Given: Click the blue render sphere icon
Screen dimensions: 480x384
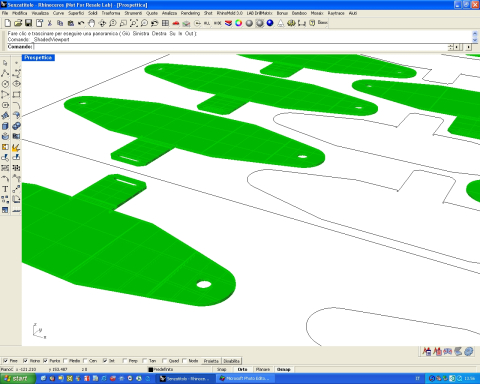Looking at the screenshot, I should click(x=270, y=23).
